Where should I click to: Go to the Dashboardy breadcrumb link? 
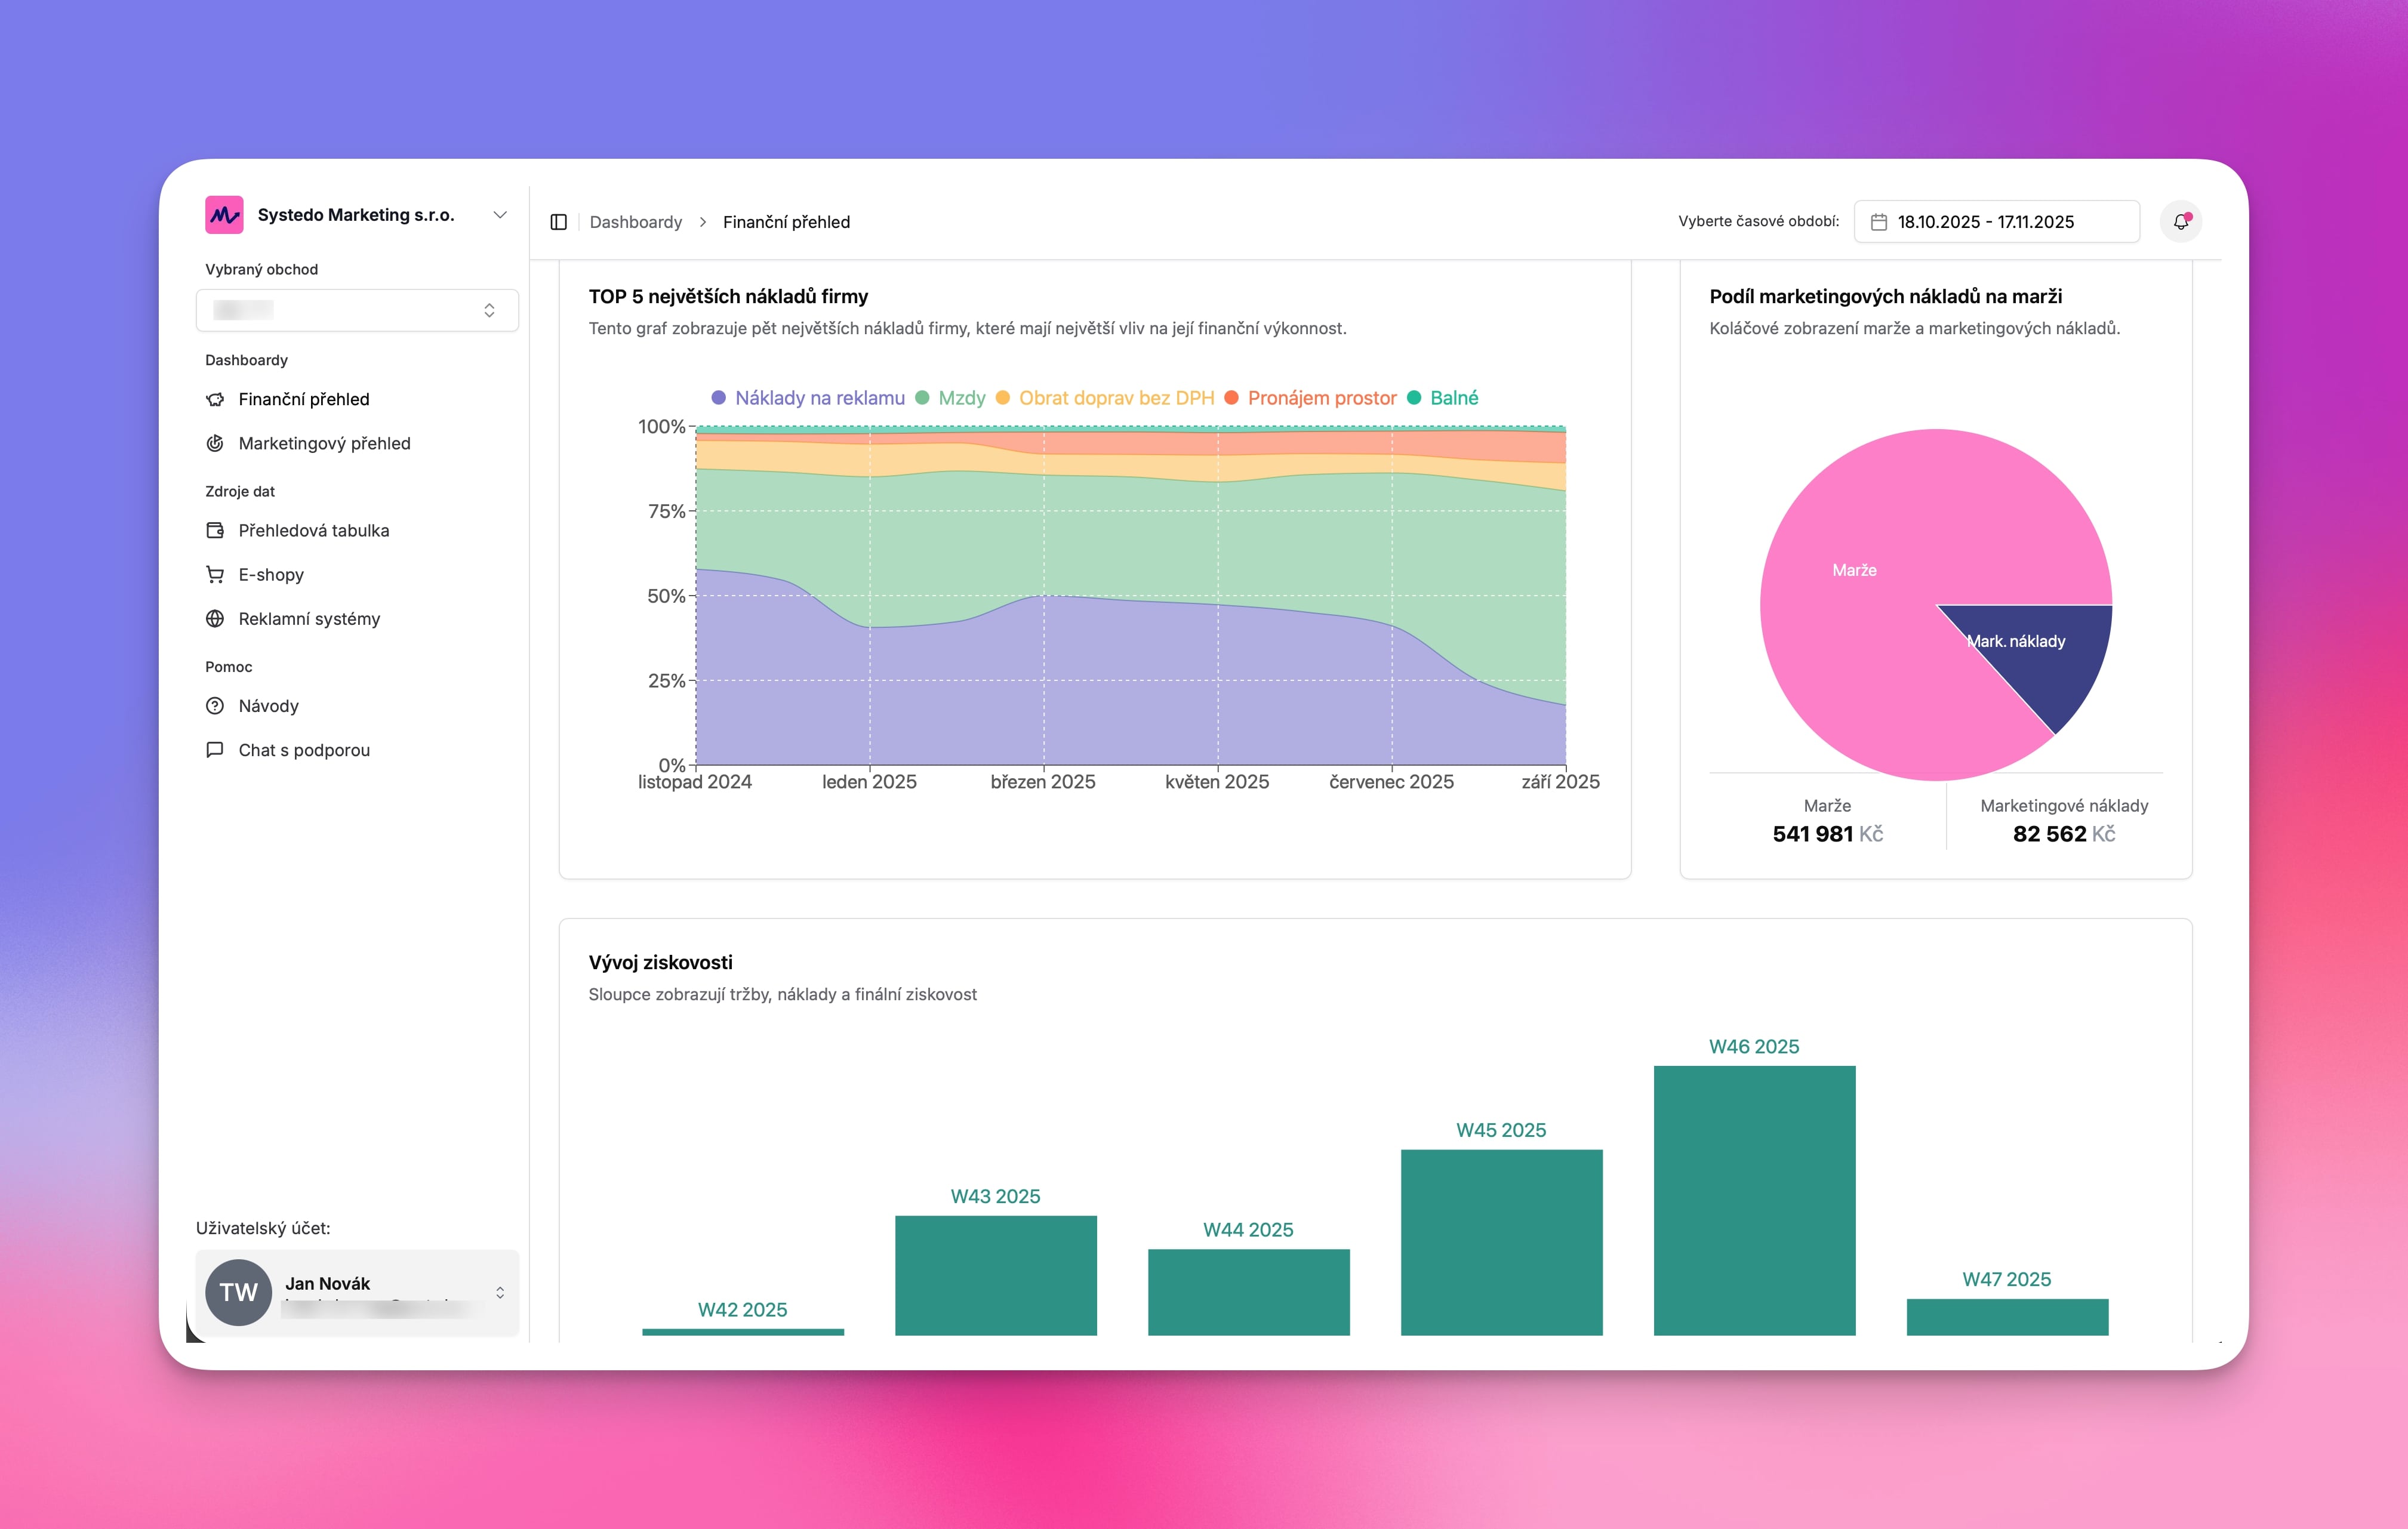pyautogui.click(x=635, y=222)
